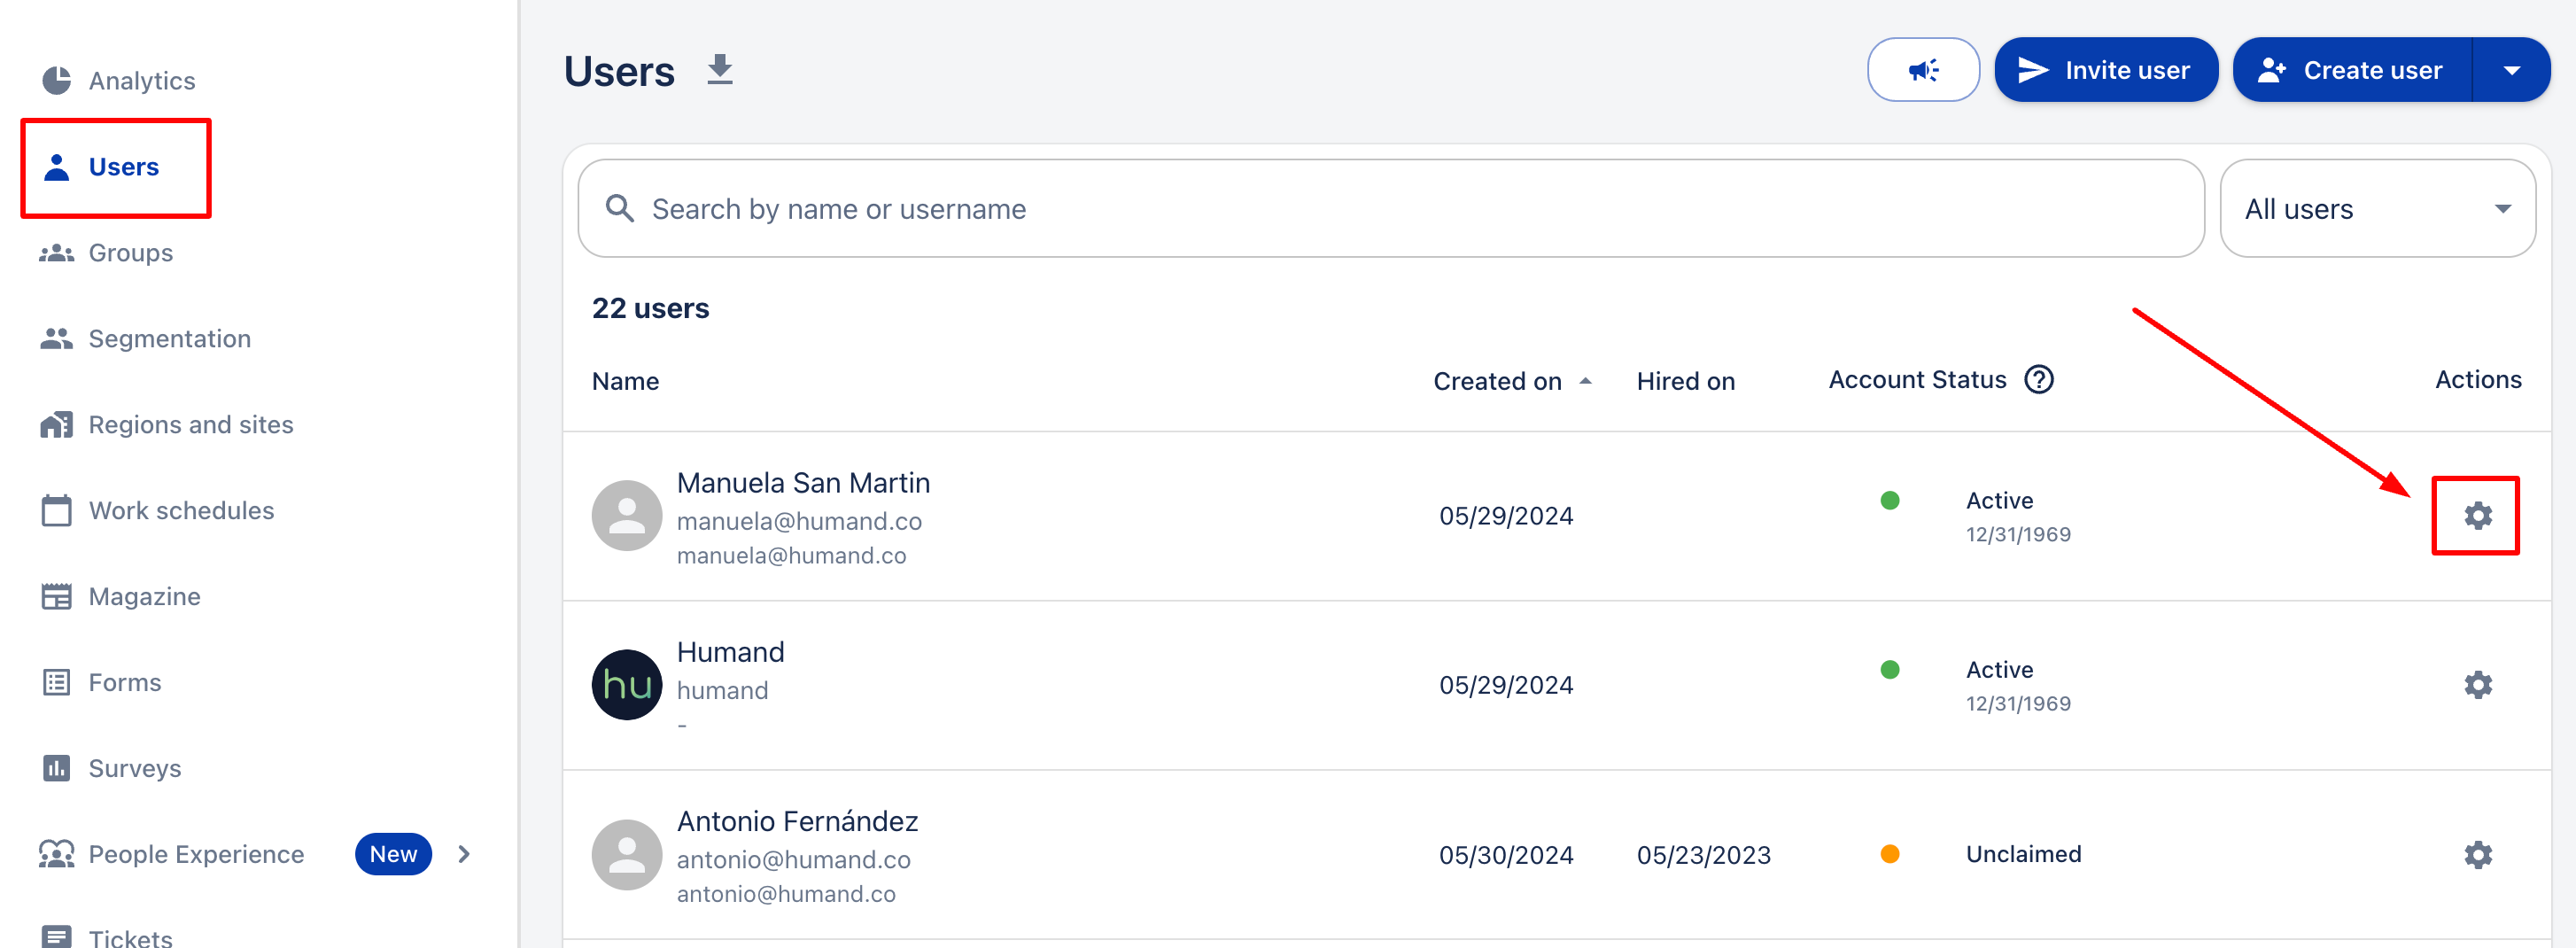The height and width of the screenshot is (948, 2576).
Task: Open settings gear for Manuela San Martin
Action: point(2476,516)
